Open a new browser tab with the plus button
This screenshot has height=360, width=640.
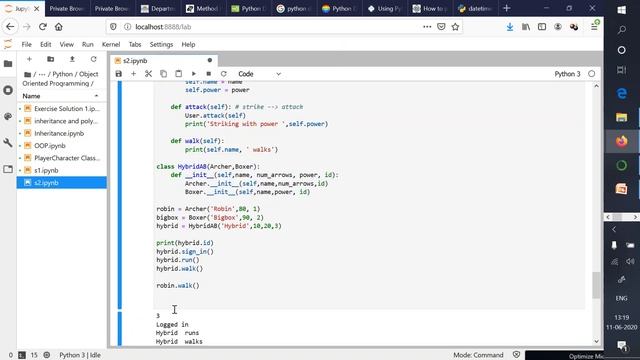pyautogui.click(x=507, y=8)
